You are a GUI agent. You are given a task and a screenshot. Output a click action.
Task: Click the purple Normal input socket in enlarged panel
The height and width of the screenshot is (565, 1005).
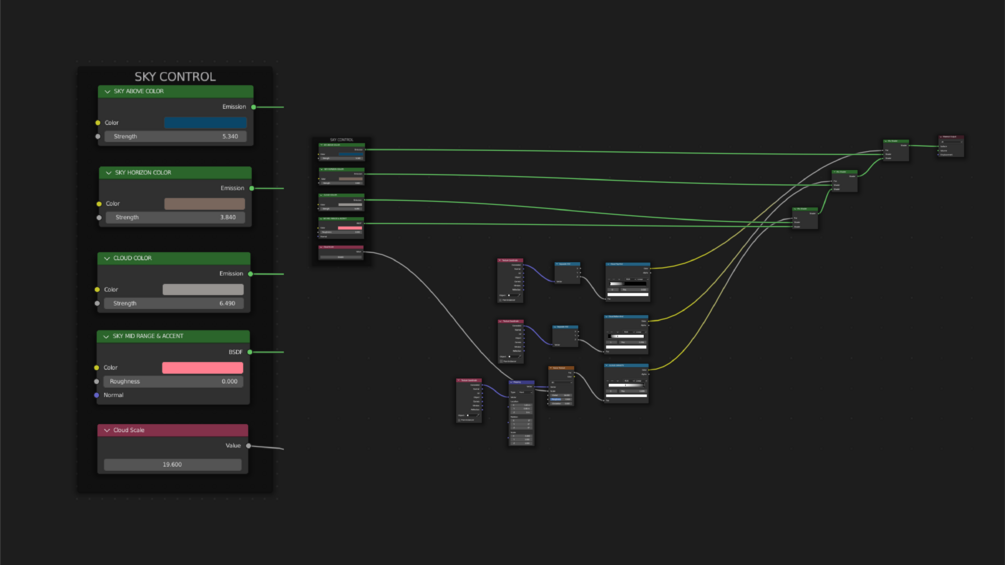[97, 395]
